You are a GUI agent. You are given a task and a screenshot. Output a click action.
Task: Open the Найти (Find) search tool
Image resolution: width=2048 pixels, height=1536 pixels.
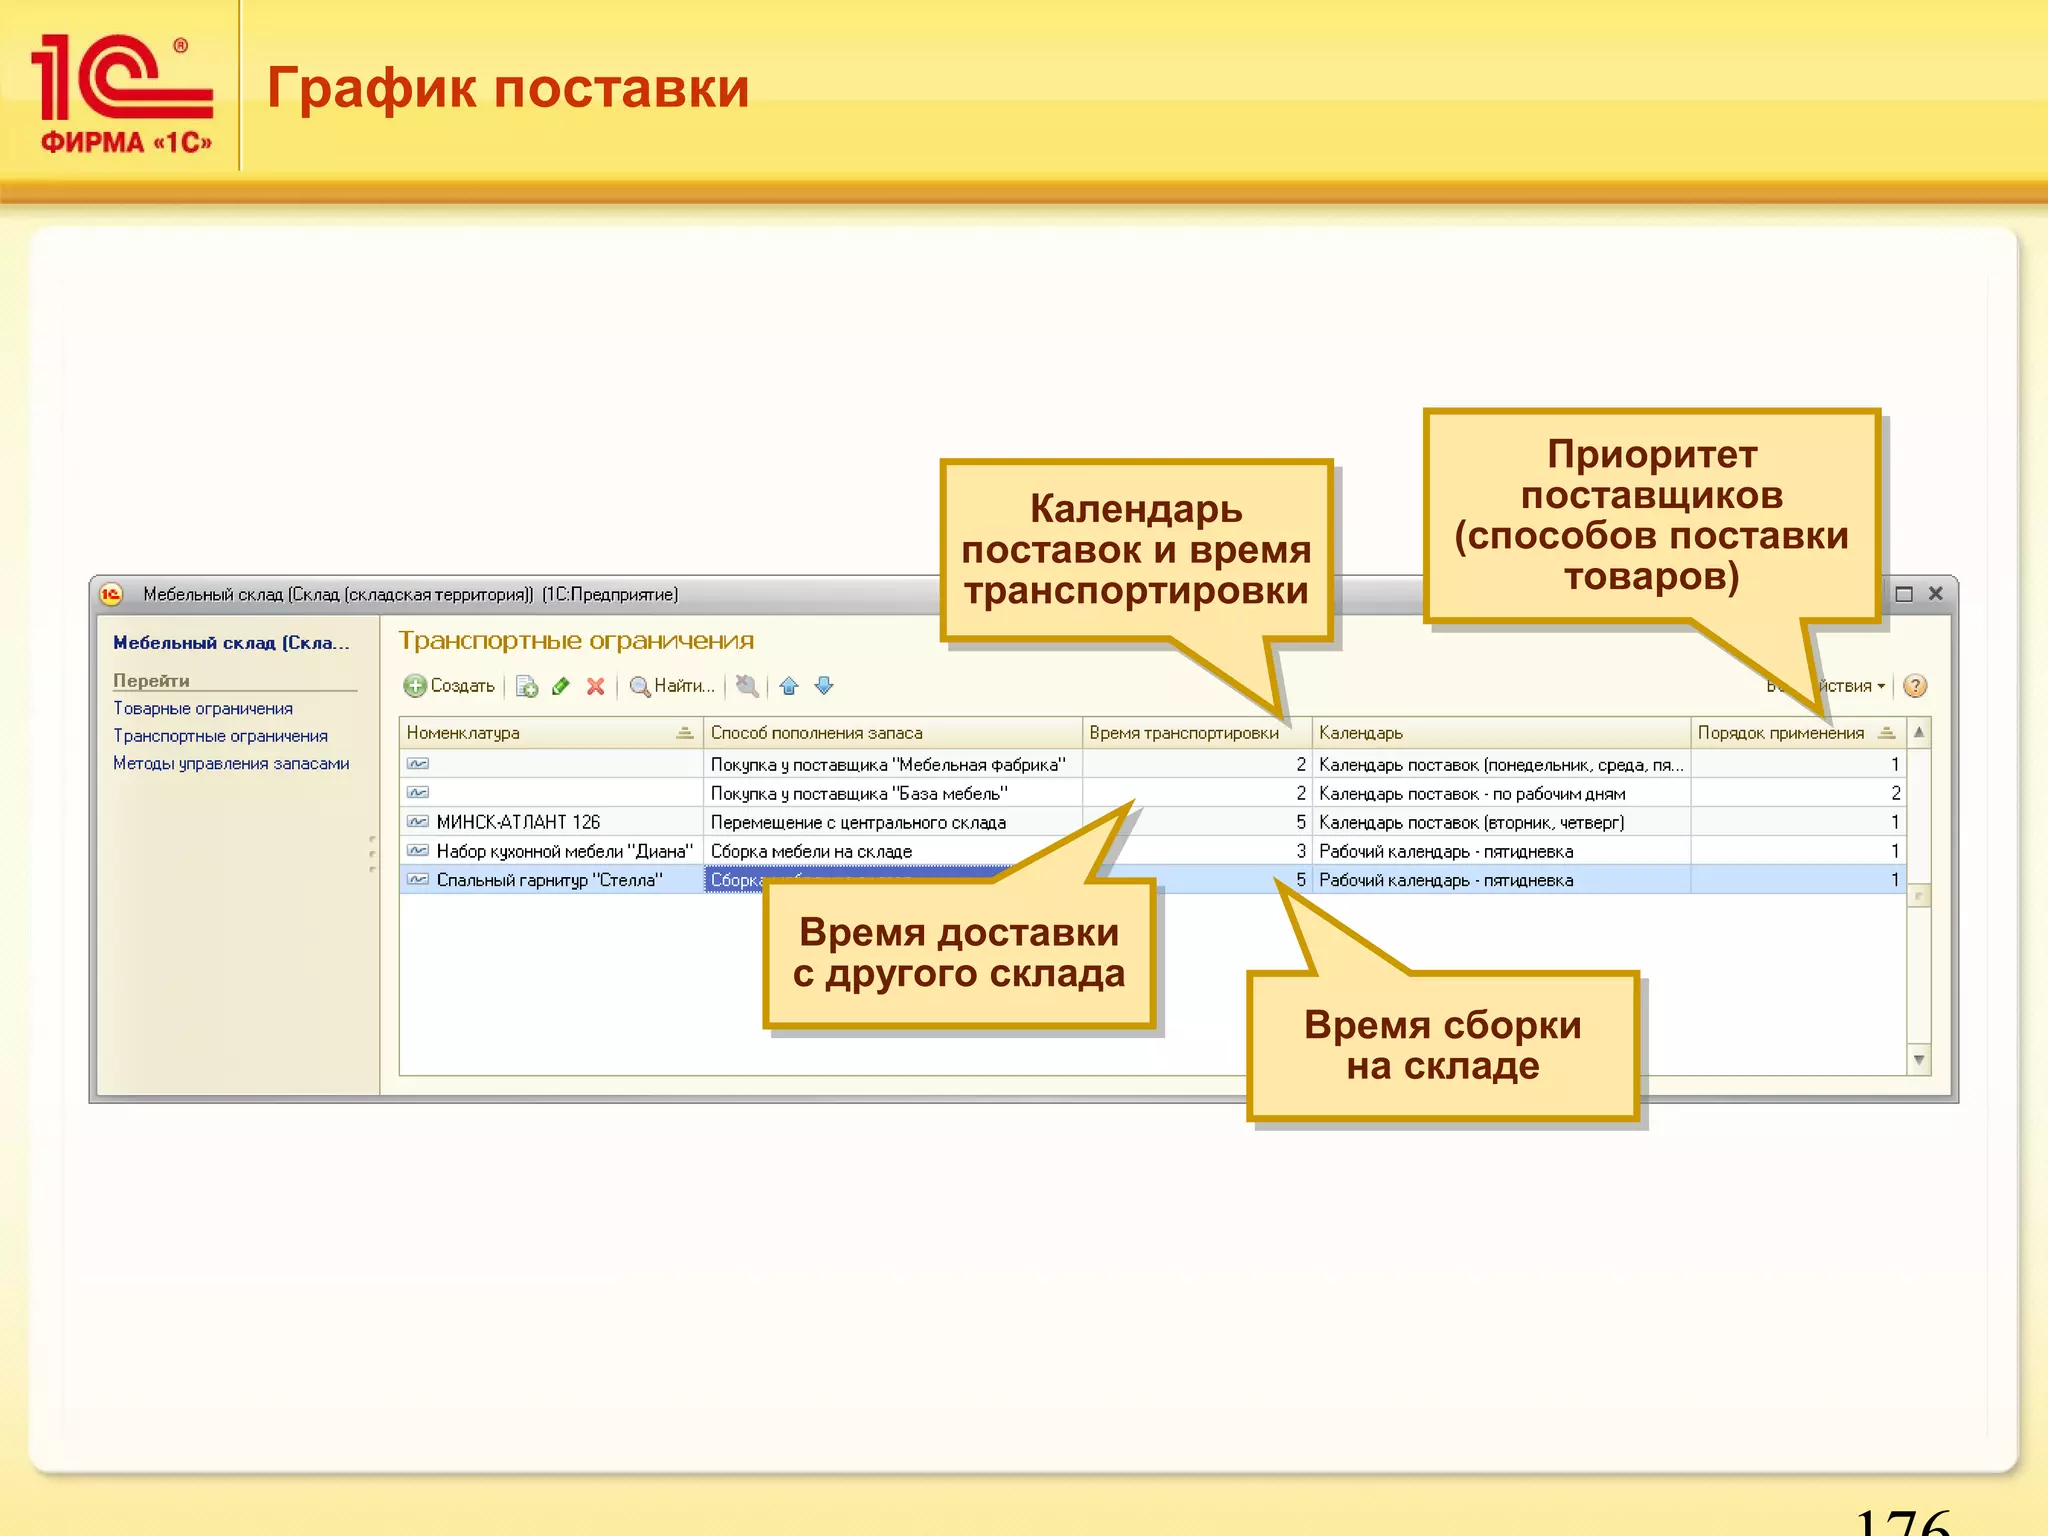point(672,686)
